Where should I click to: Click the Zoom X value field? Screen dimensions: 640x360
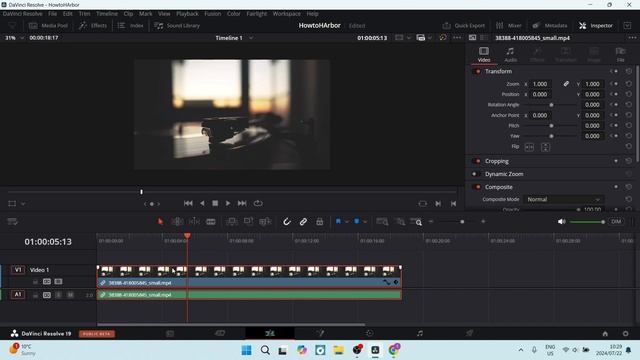tap(540, 84)
